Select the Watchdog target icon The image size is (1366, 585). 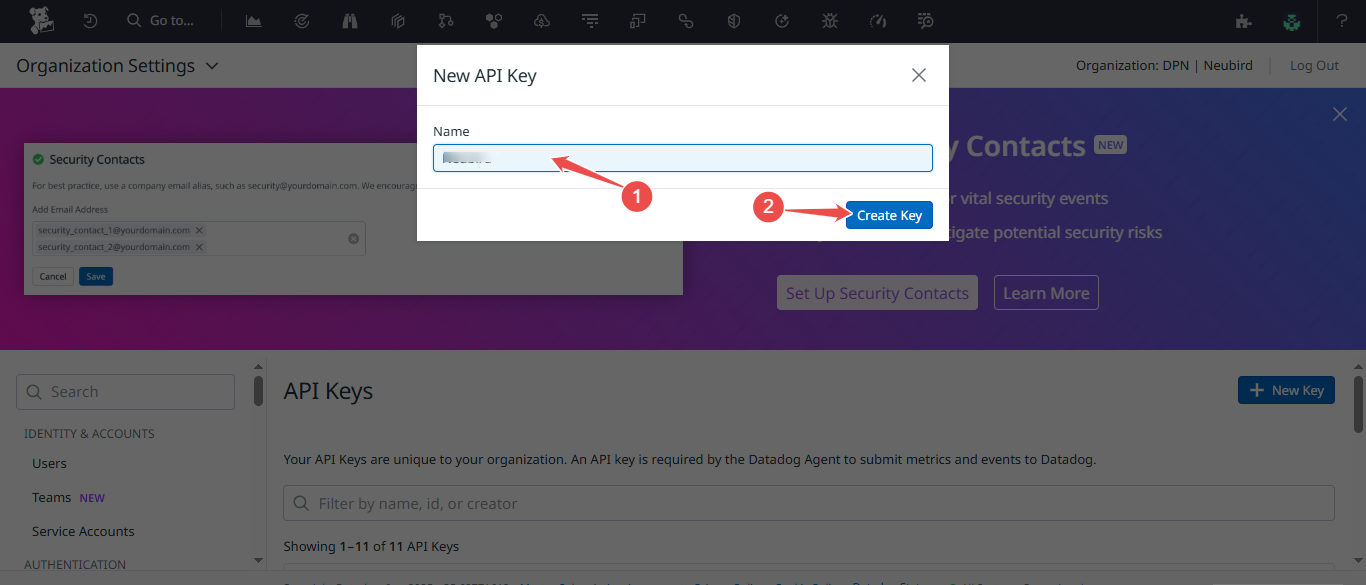(x=301, y=20)
